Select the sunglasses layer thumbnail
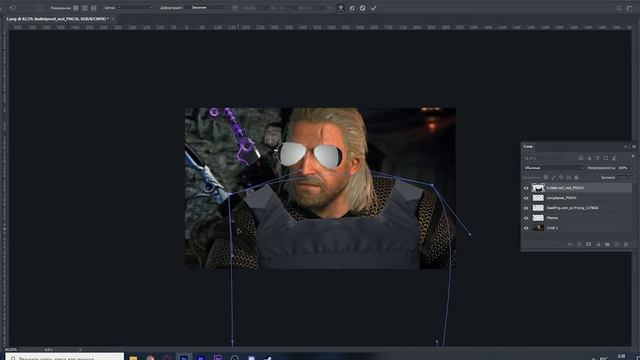Image resolution: width=640 pixels, height=360 pixels. coord(538,198)
